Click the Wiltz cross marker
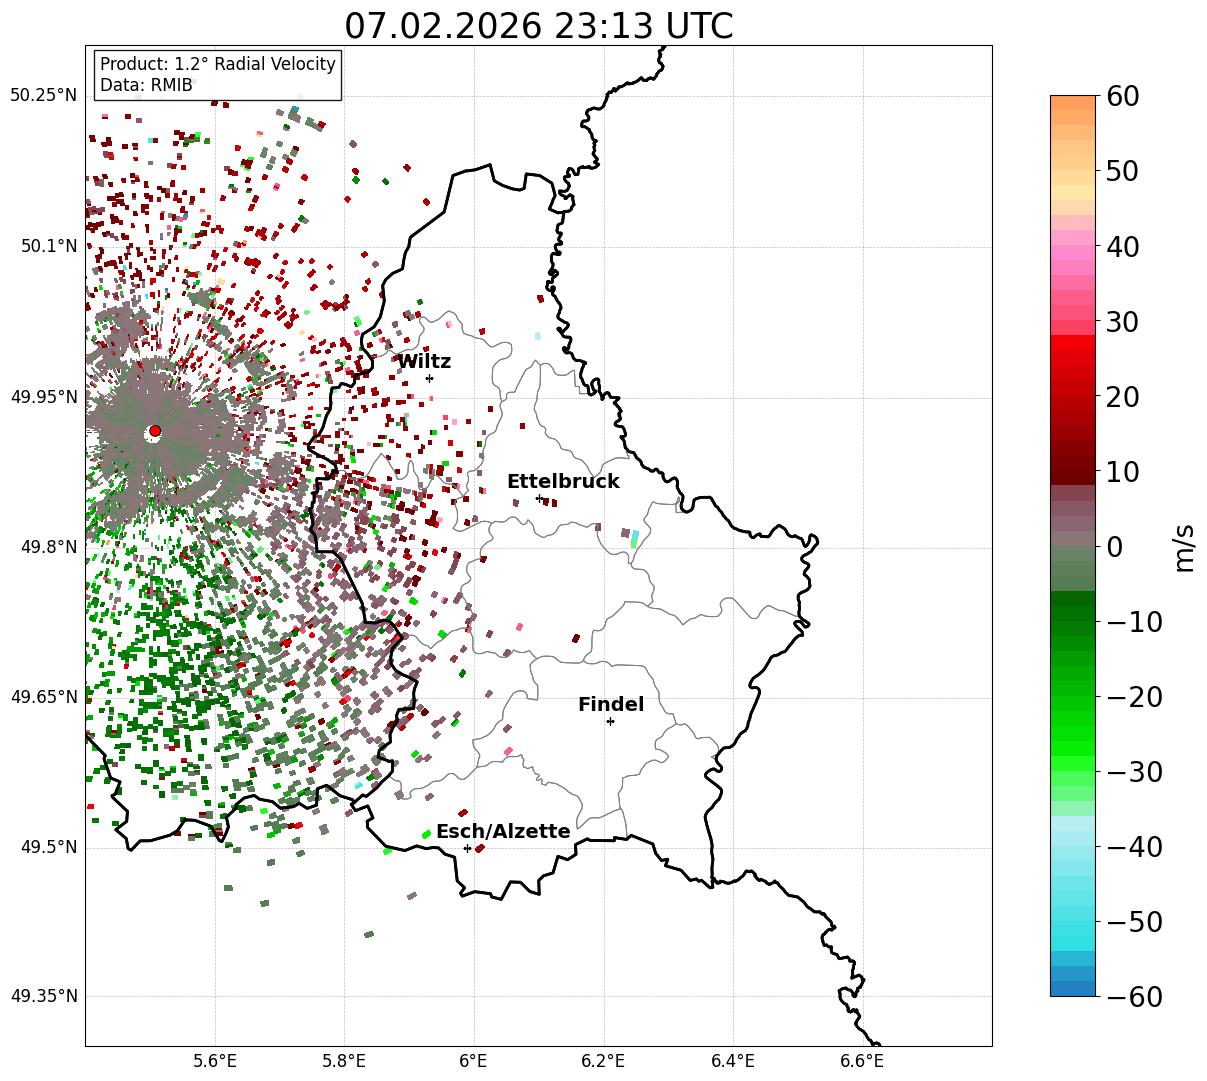This screenshot has height=1081, width=1207. click(429, 378)
